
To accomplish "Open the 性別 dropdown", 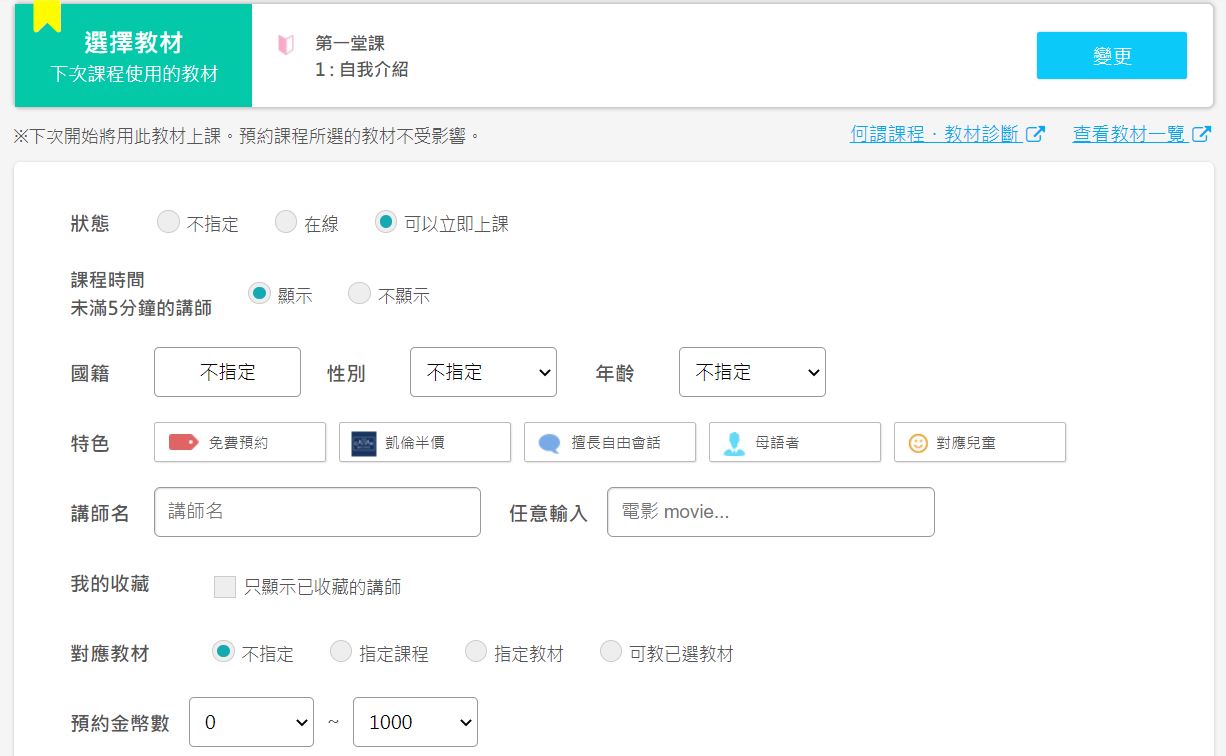I will pyautogui.click(x=483, y=372).
